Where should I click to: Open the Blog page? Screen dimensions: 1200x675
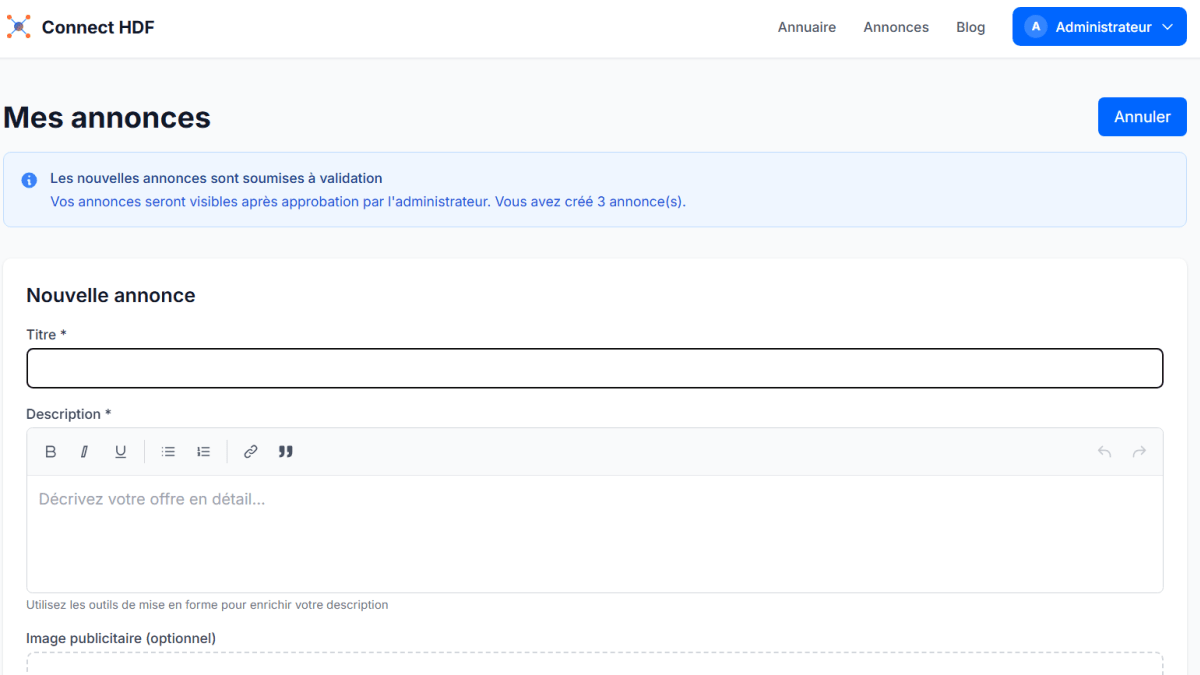click(970, 27)
